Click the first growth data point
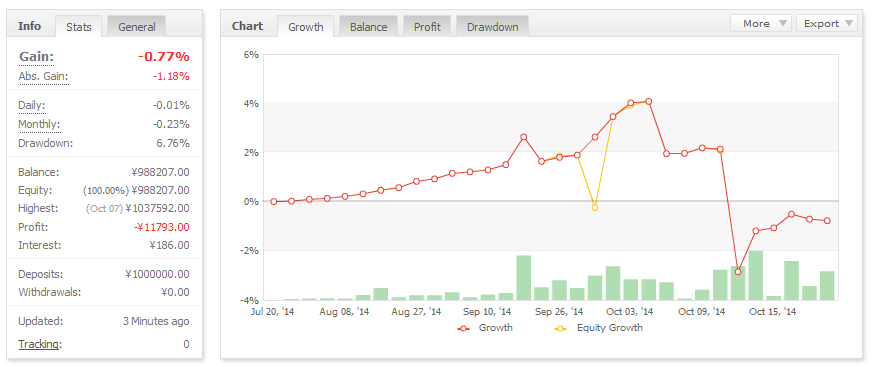 tap(274, 202)
